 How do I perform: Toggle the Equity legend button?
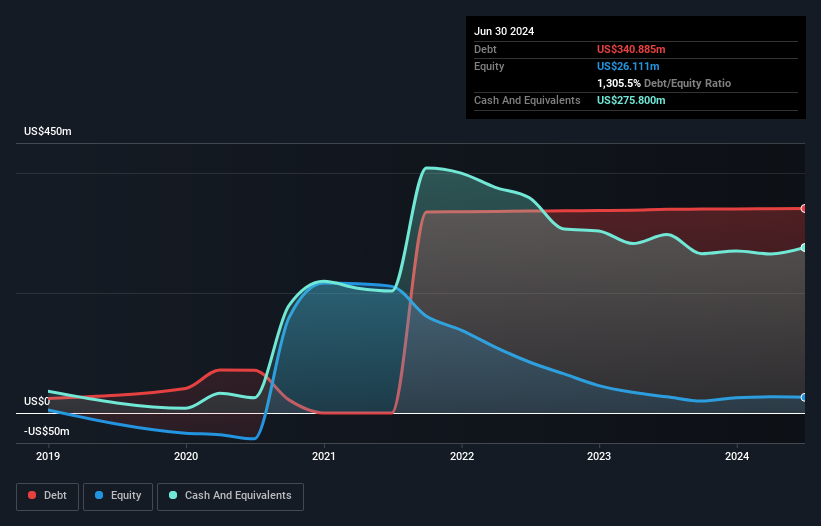click(118, 496)
